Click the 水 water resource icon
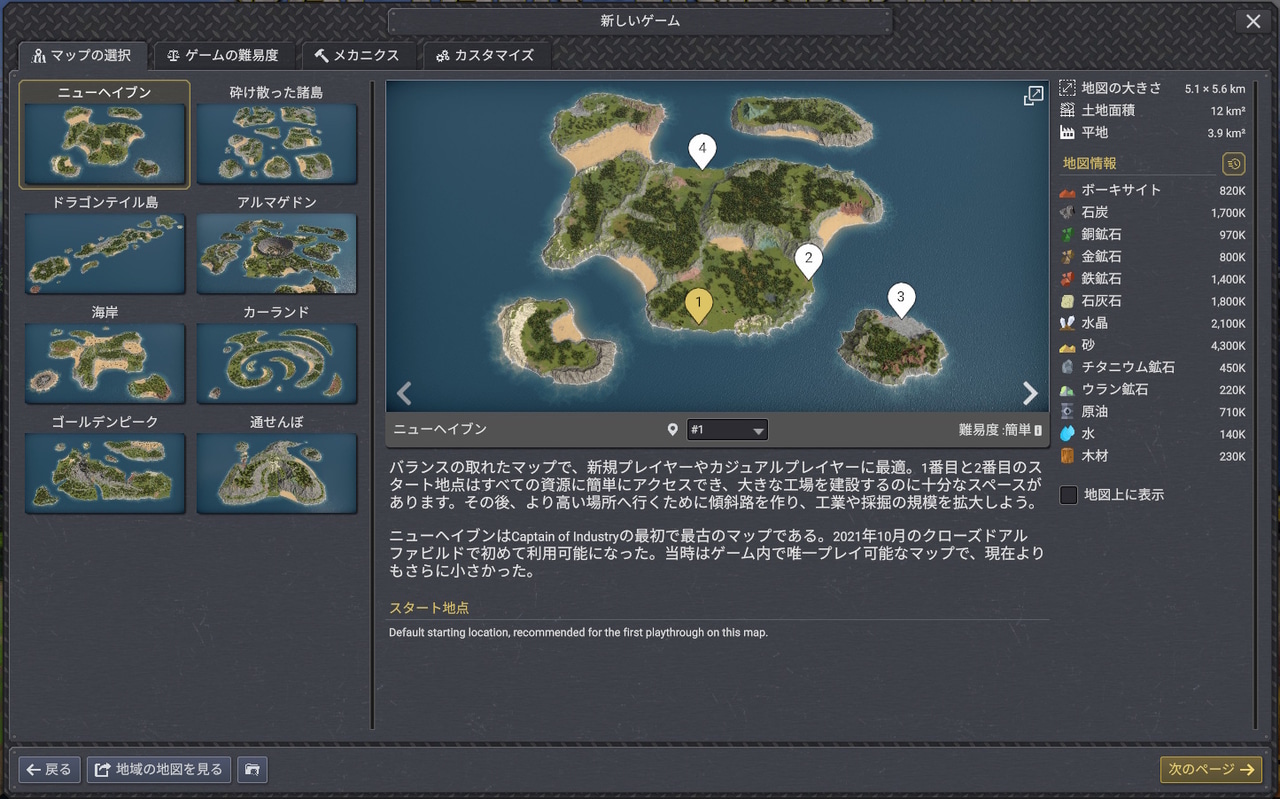The image size is (1280, 799). coord(1067,434)
